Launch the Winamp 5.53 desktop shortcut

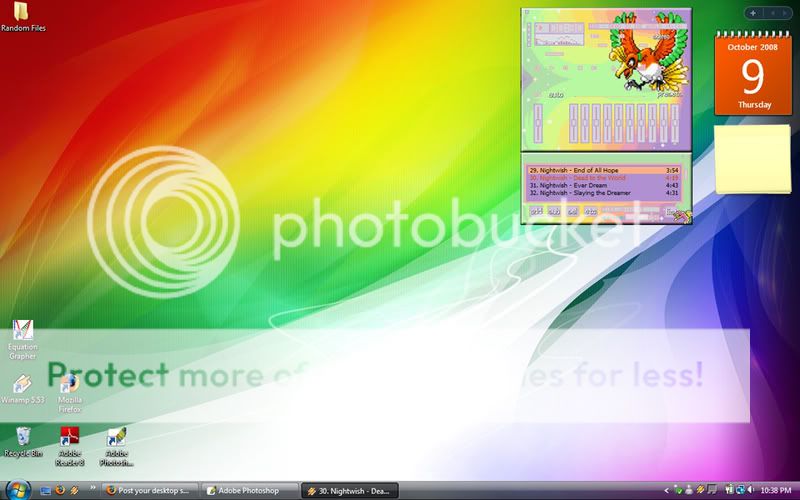coord(22,390)
